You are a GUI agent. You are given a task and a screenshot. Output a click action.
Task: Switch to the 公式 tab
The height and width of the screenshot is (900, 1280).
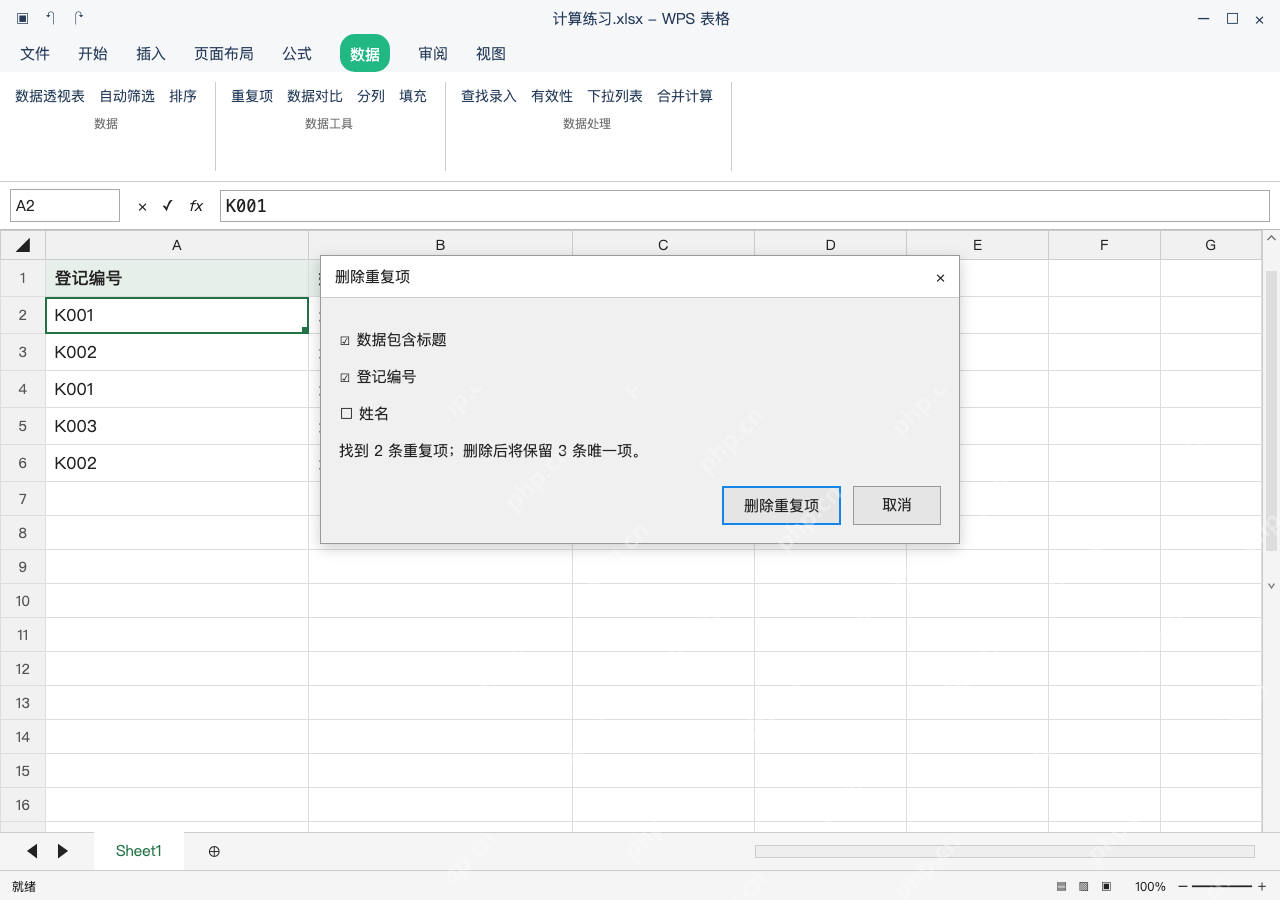pyautogui.click(x=297, y=54)
